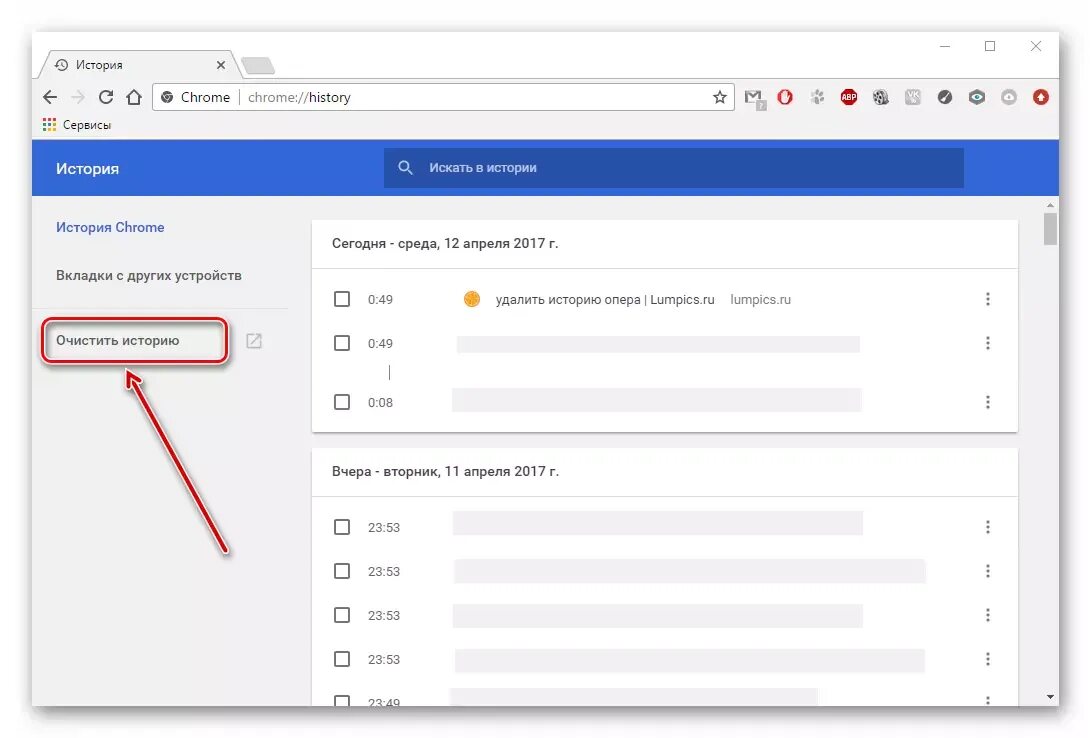Image resolution: width=1091 pixels, height=738 pixels.
Task: Open Вкладки с других устройств
Action: 149,275
